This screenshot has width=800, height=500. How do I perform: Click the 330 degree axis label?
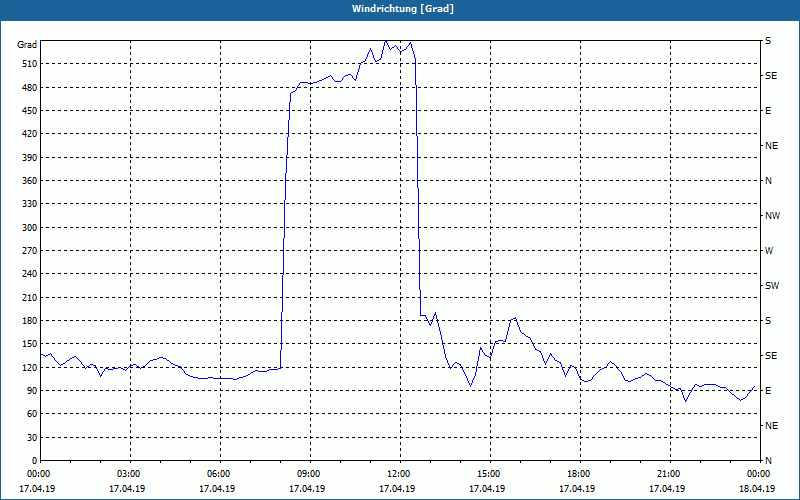point(29,204)
